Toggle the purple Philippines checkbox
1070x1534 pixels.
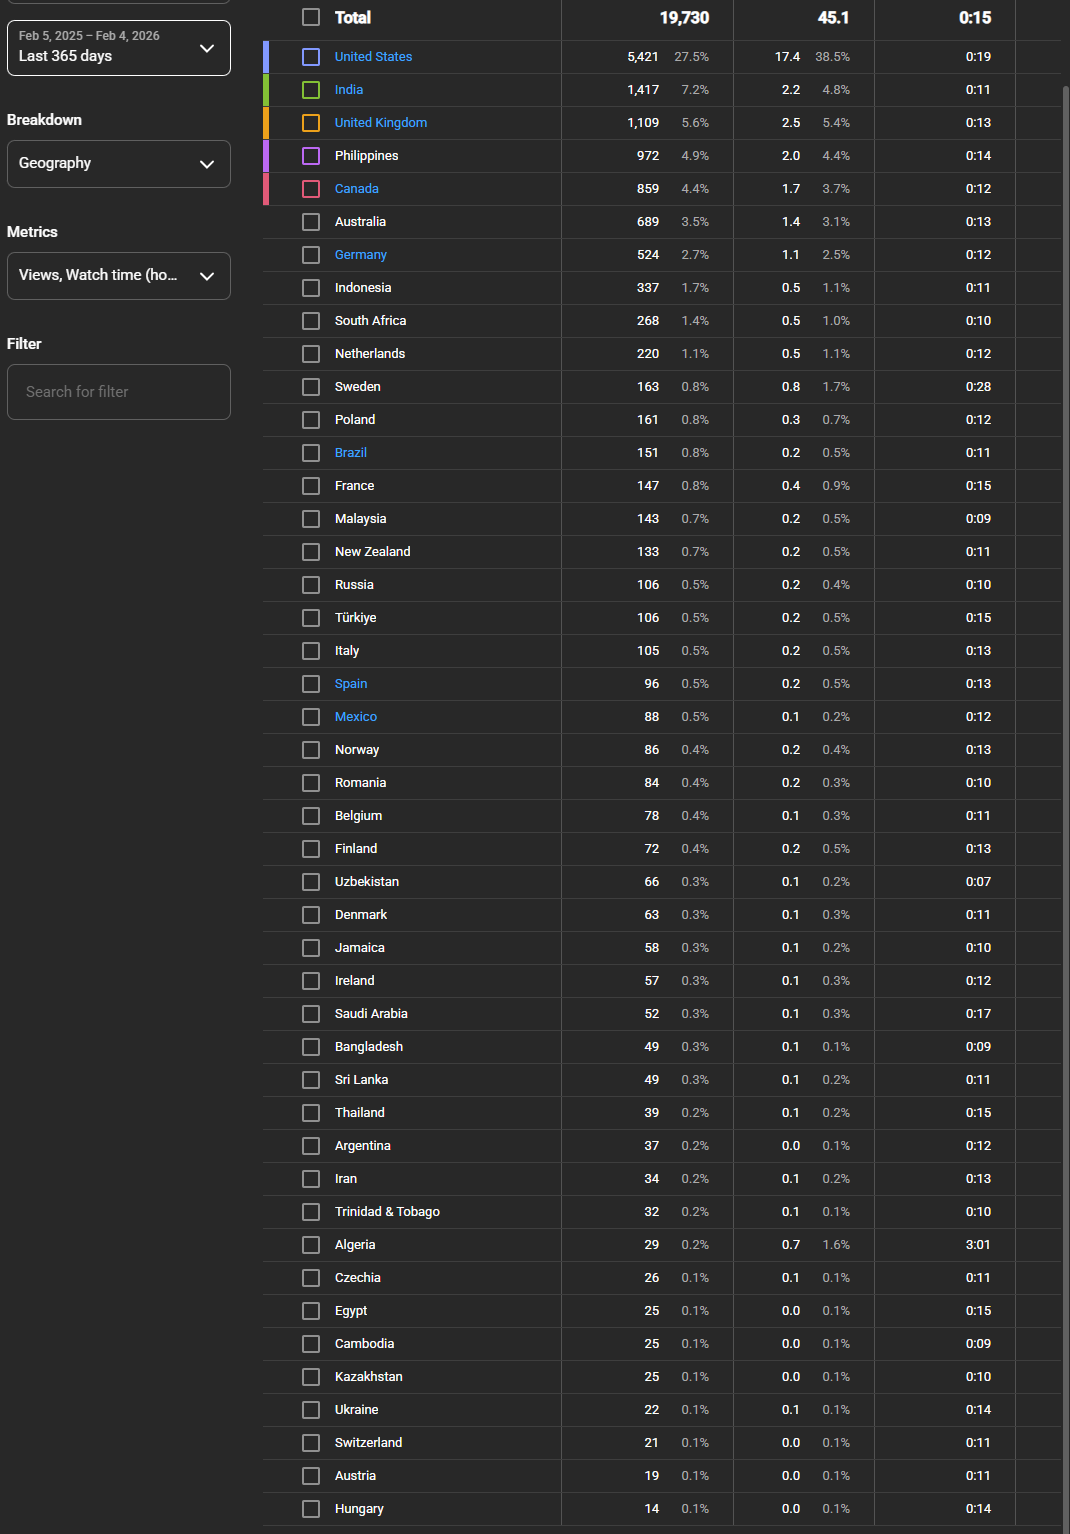pyautogui.click(x=311, y=156)
